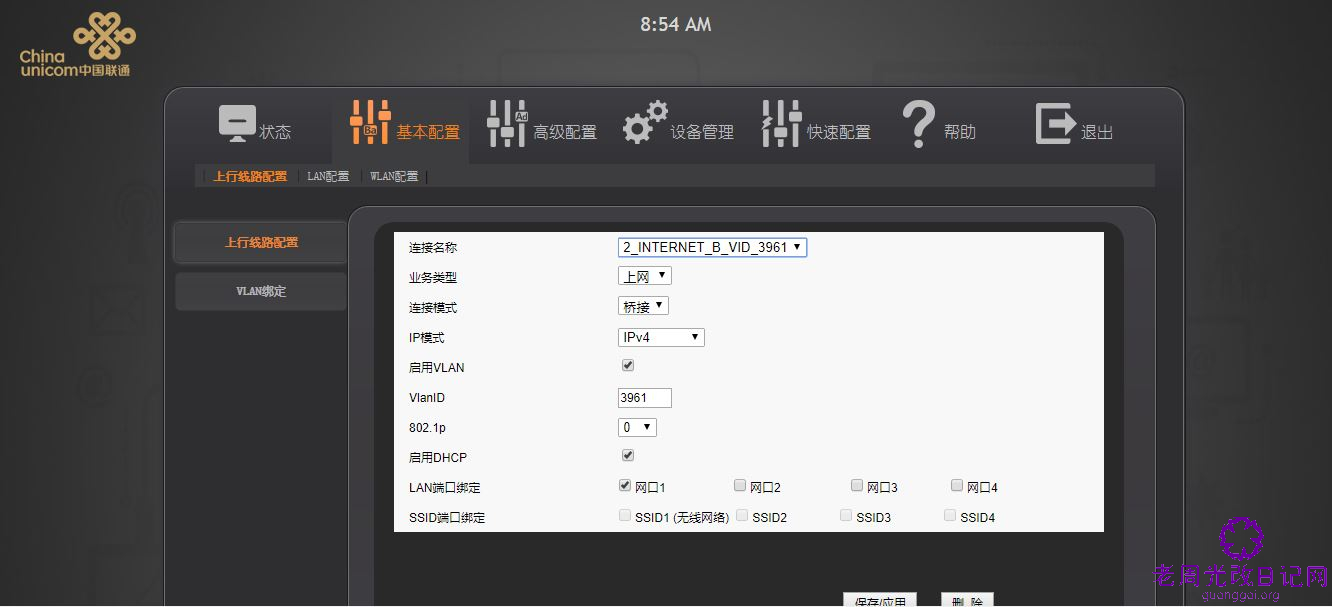
Task: Click into the VlanID input field
Action: [x=645, y=397]
